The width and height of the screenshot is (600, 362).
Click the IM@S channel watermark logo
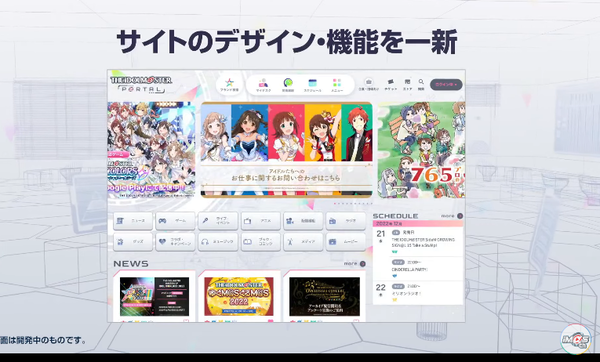point(576,339)
